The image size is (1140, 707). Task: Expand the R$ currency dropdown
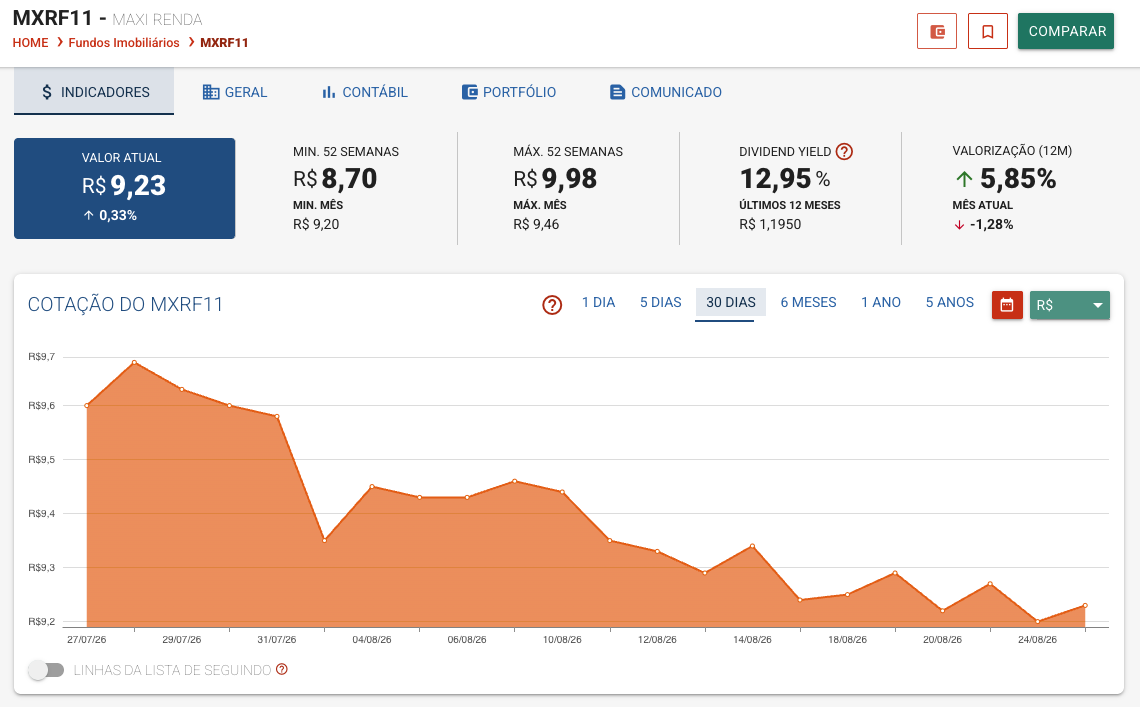point(1069,305)
